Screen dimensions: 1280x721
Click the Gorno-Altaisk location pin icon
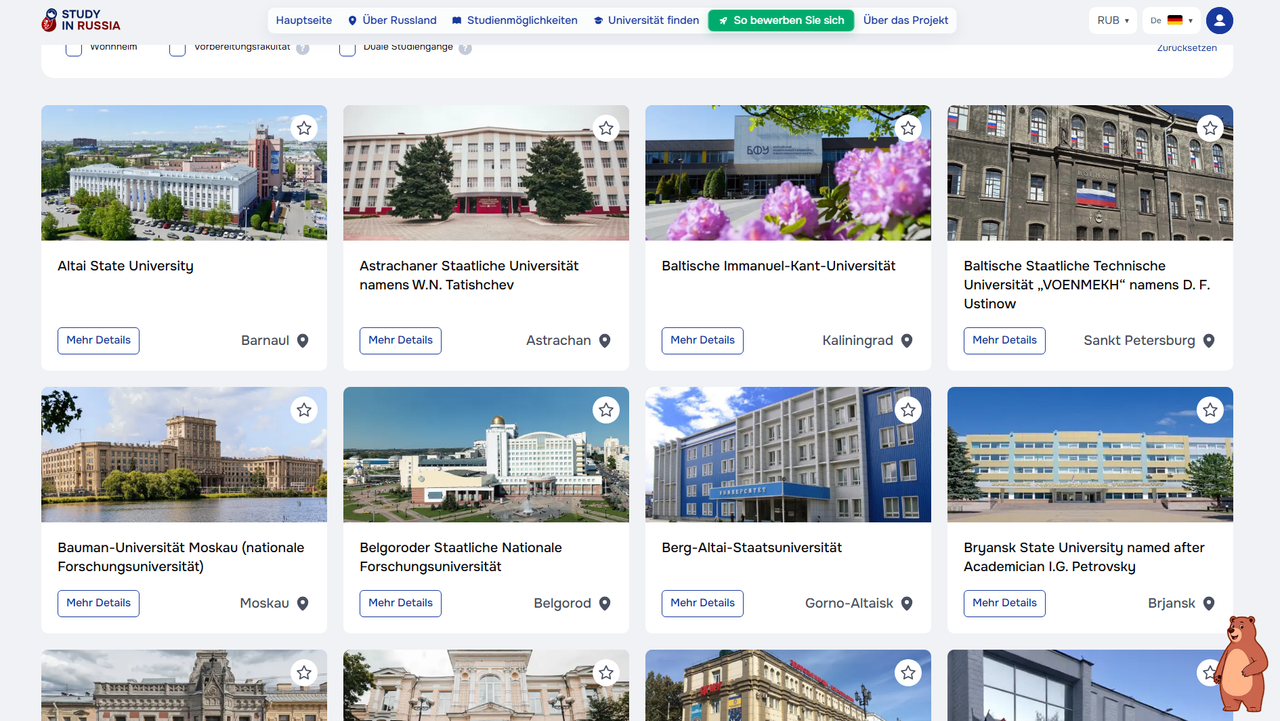click(x=907, y=604)
